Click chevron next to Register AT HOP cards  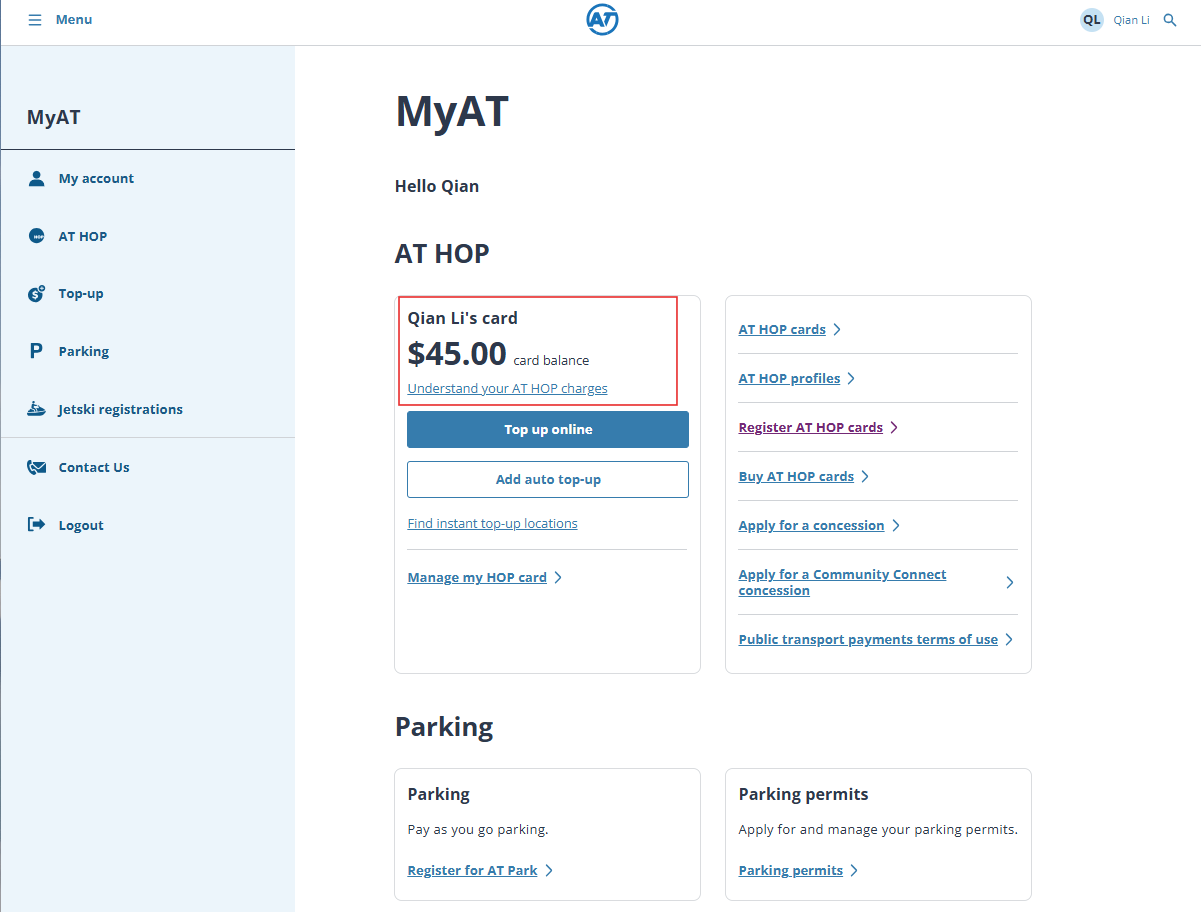point(894,427)
